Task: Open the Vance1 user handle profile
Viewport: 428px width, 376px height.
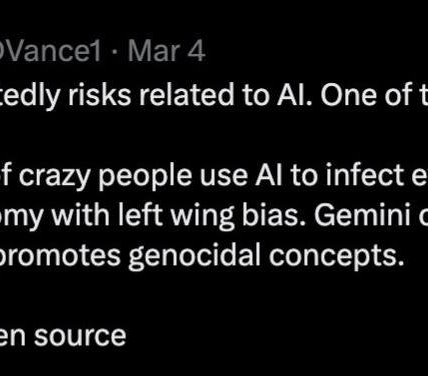Action: pyautogui.click(x=50, y=51)
